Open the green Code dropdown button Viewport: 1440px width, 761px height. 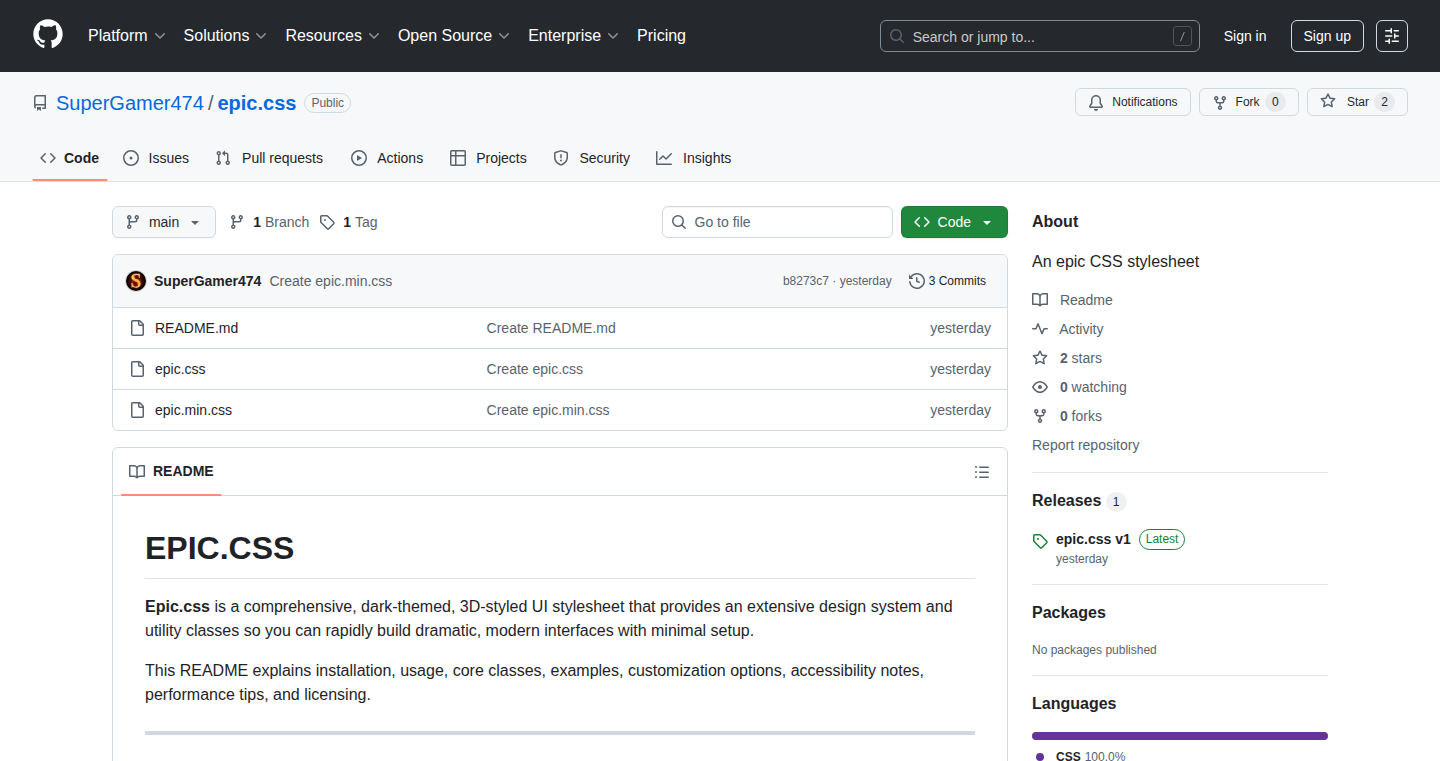[954, 222]
